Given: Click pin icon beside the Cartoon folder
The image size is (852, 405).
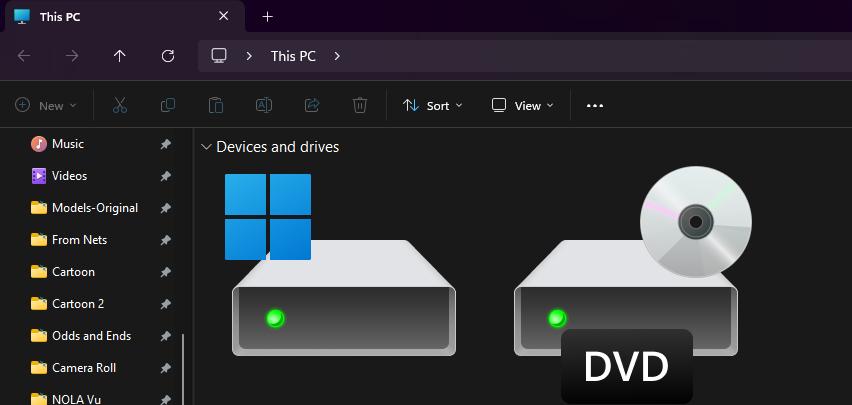Looking at the screenshot, I should 166,272.
